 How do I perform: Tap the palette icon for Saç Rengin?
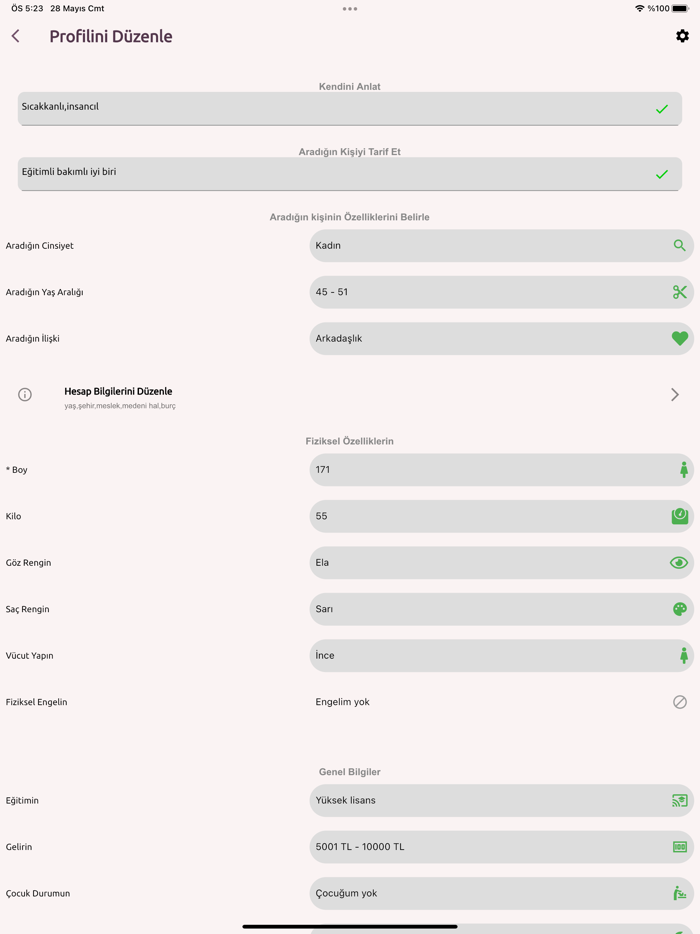point(679,609)
